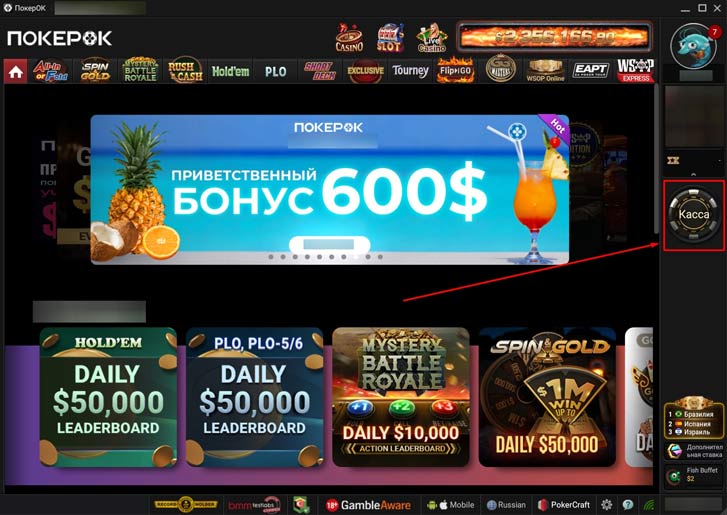The image size is (727, 515).
Task: Switch to the Hold'em tab
Action: tap(230, 71)
